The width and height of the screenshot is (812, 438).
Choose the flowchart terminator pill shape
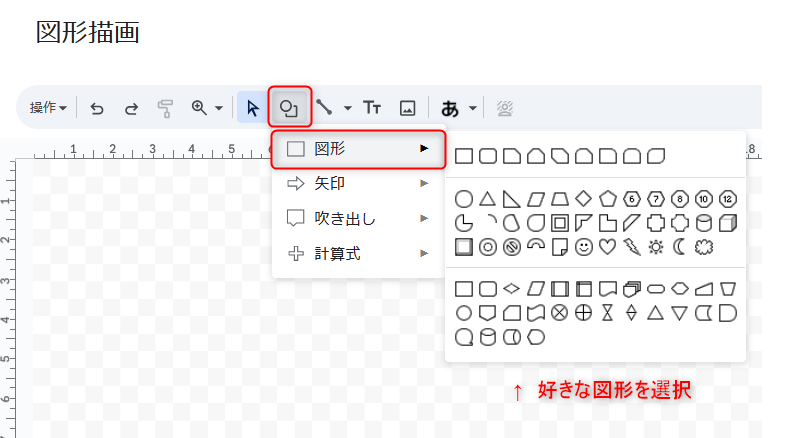(x=656, y=289)
